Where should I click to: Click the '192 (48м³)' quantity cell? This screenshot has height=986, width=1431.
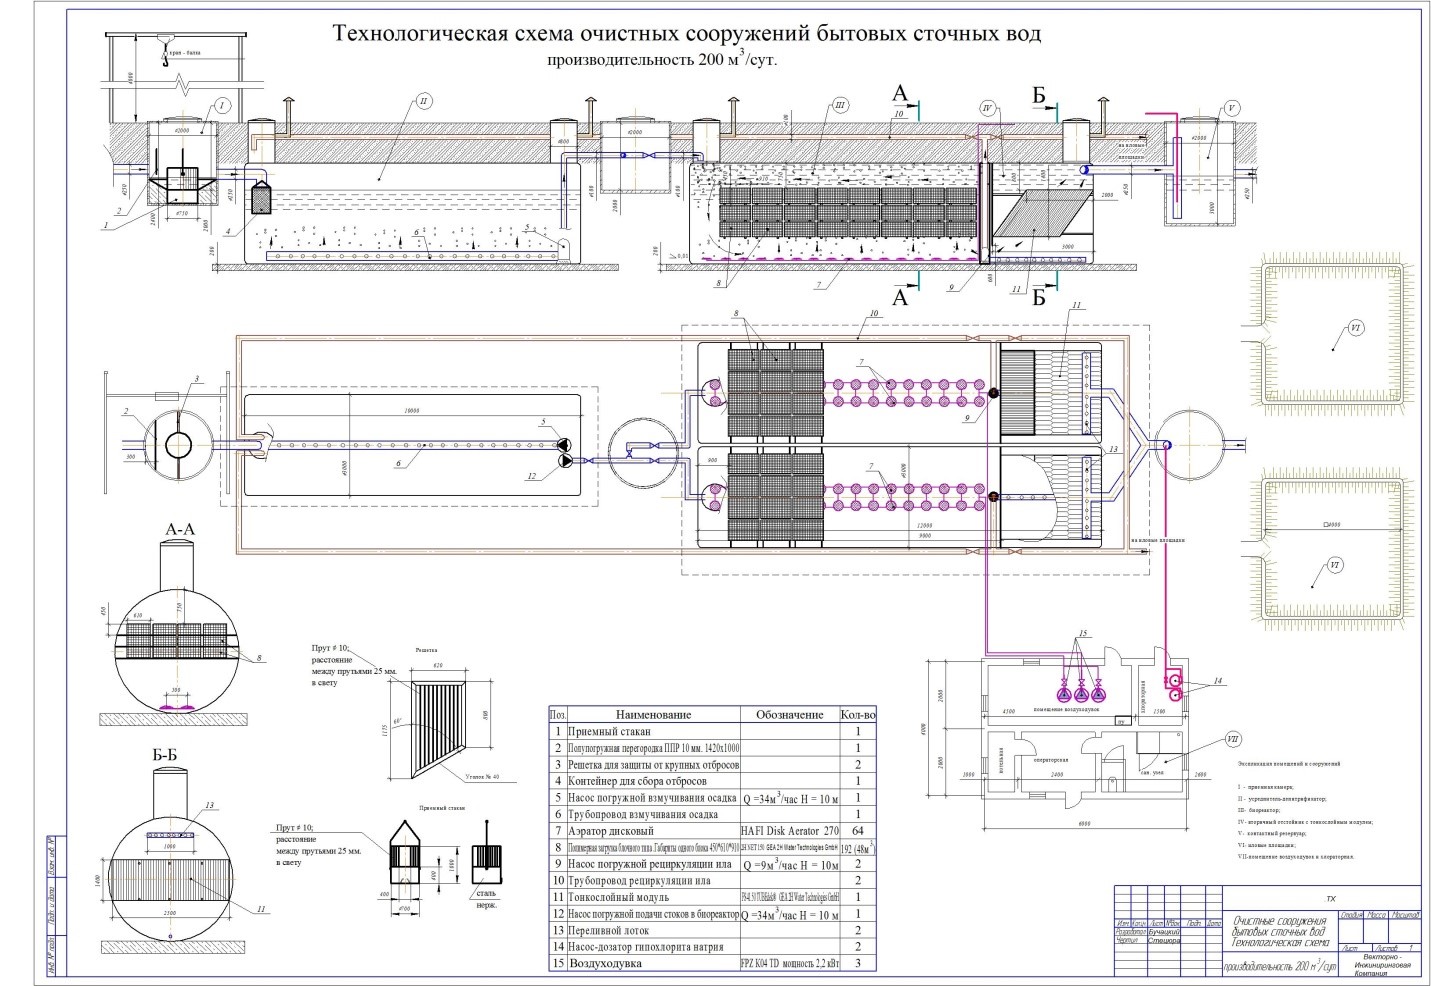(858, 847)
